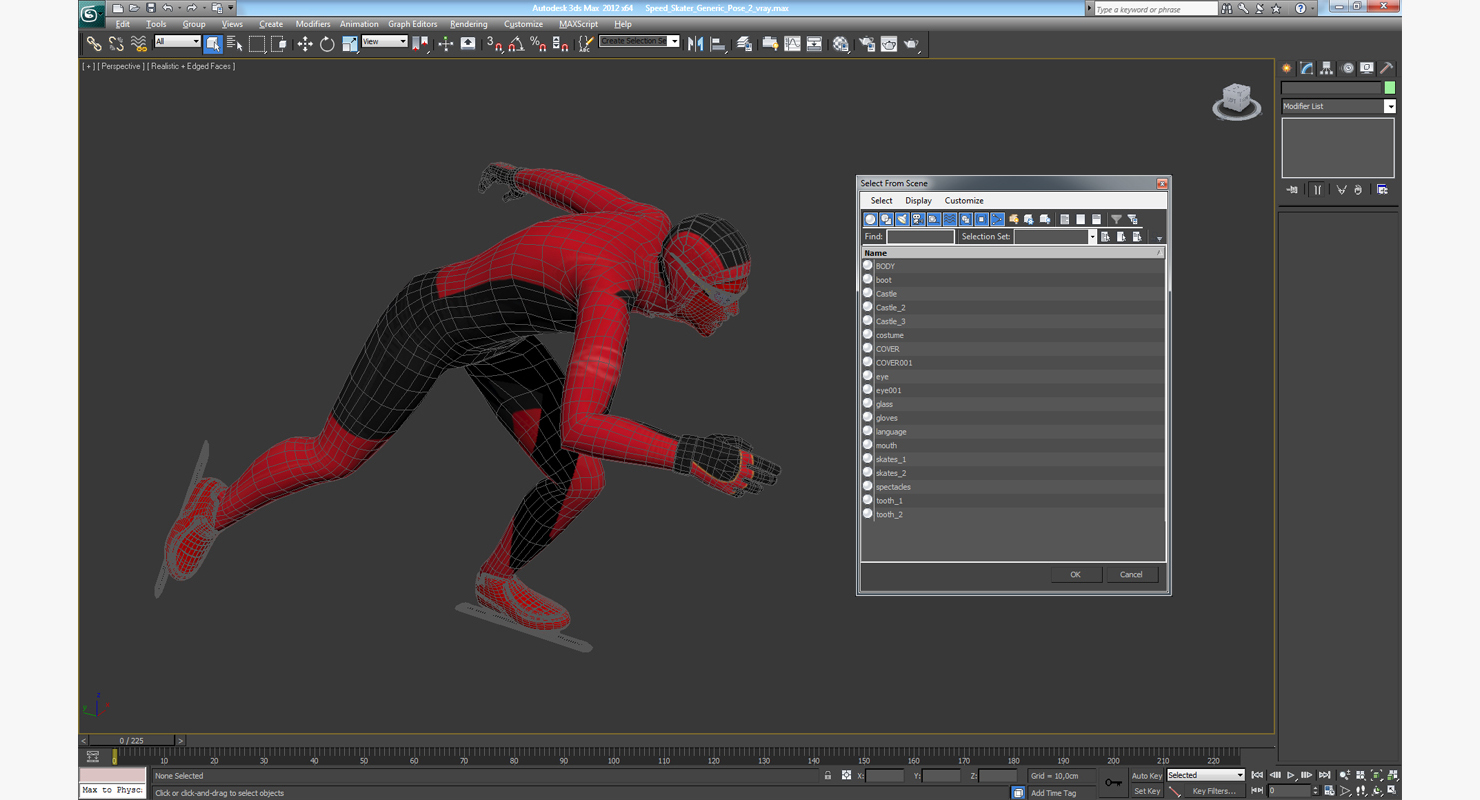Click Cancel in Select From Scene
The height and width of the screenshot is (800, 1480).
click(1131, 574)
